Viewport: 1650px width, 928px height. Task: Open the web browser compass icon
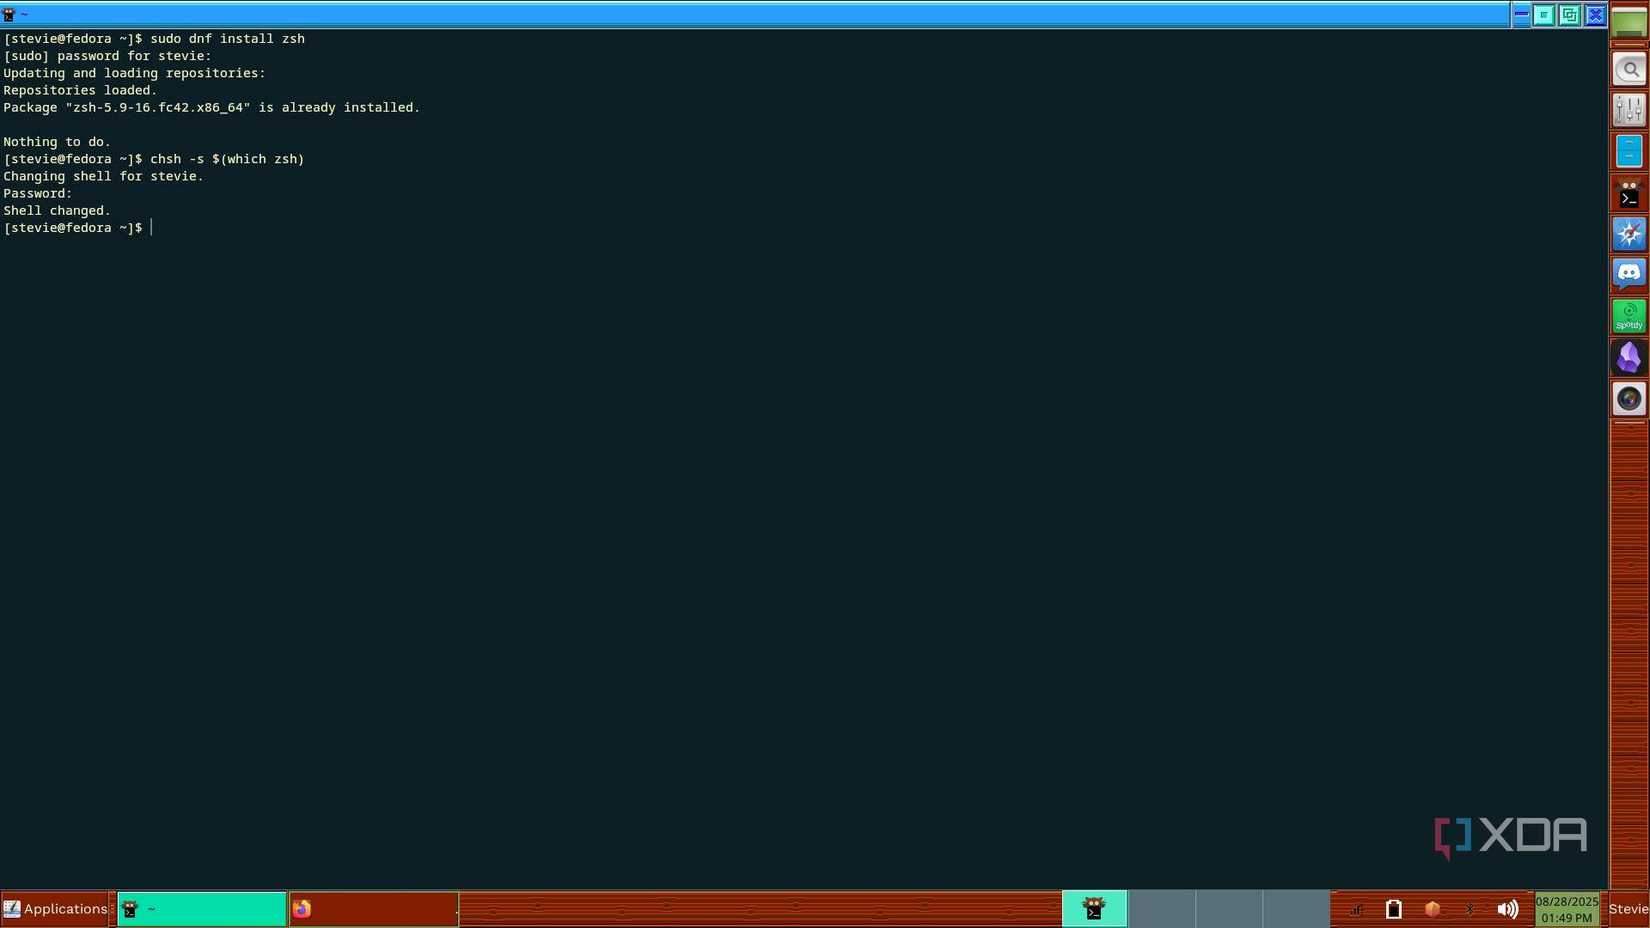pyautogui.click(x=1628, y=233)
